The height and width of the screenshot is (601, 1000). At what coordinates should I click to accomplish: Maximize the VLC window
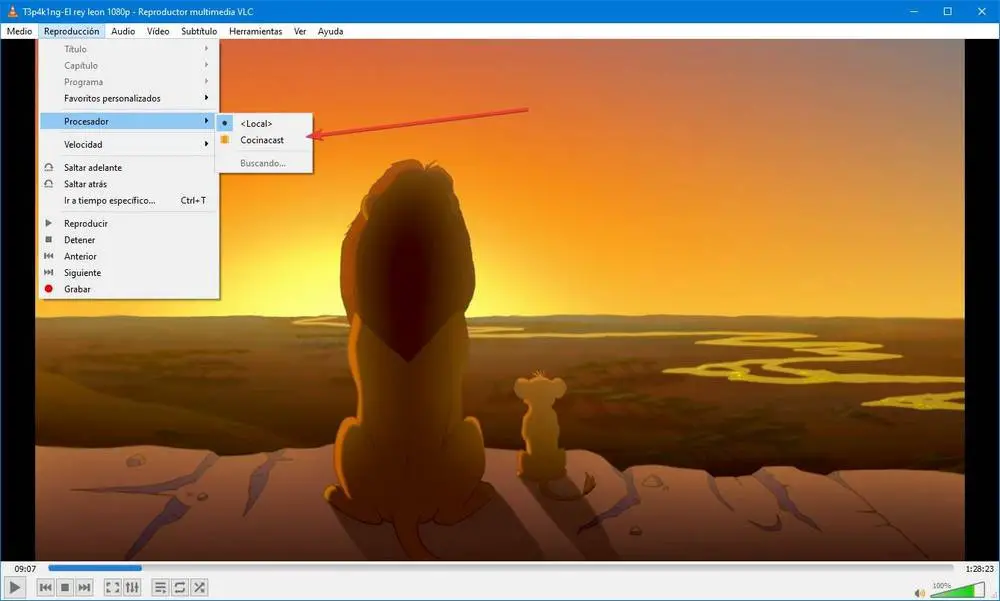[x=948, y=11]
